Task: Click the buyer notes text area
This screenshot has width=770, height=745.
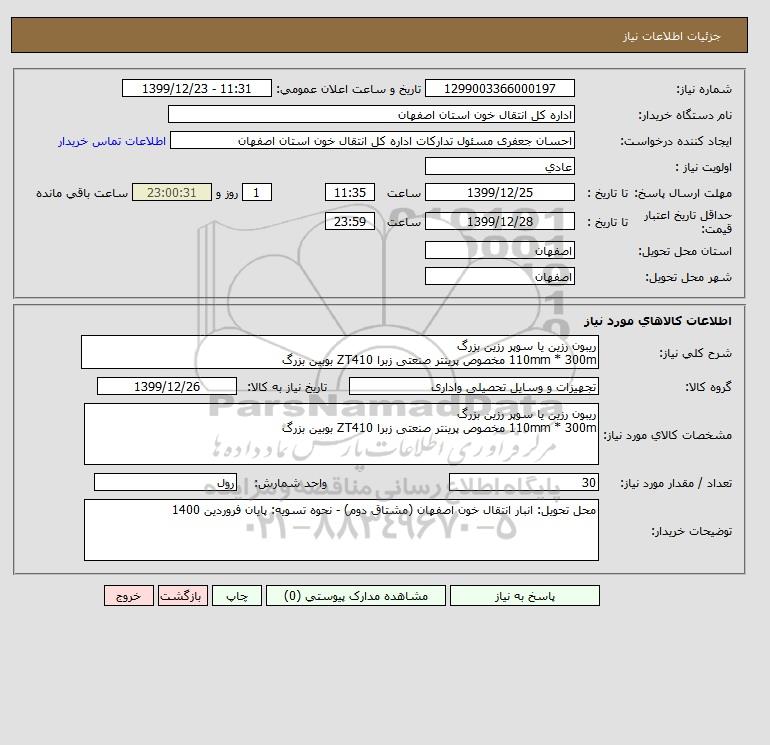Action: click(341, 530)
